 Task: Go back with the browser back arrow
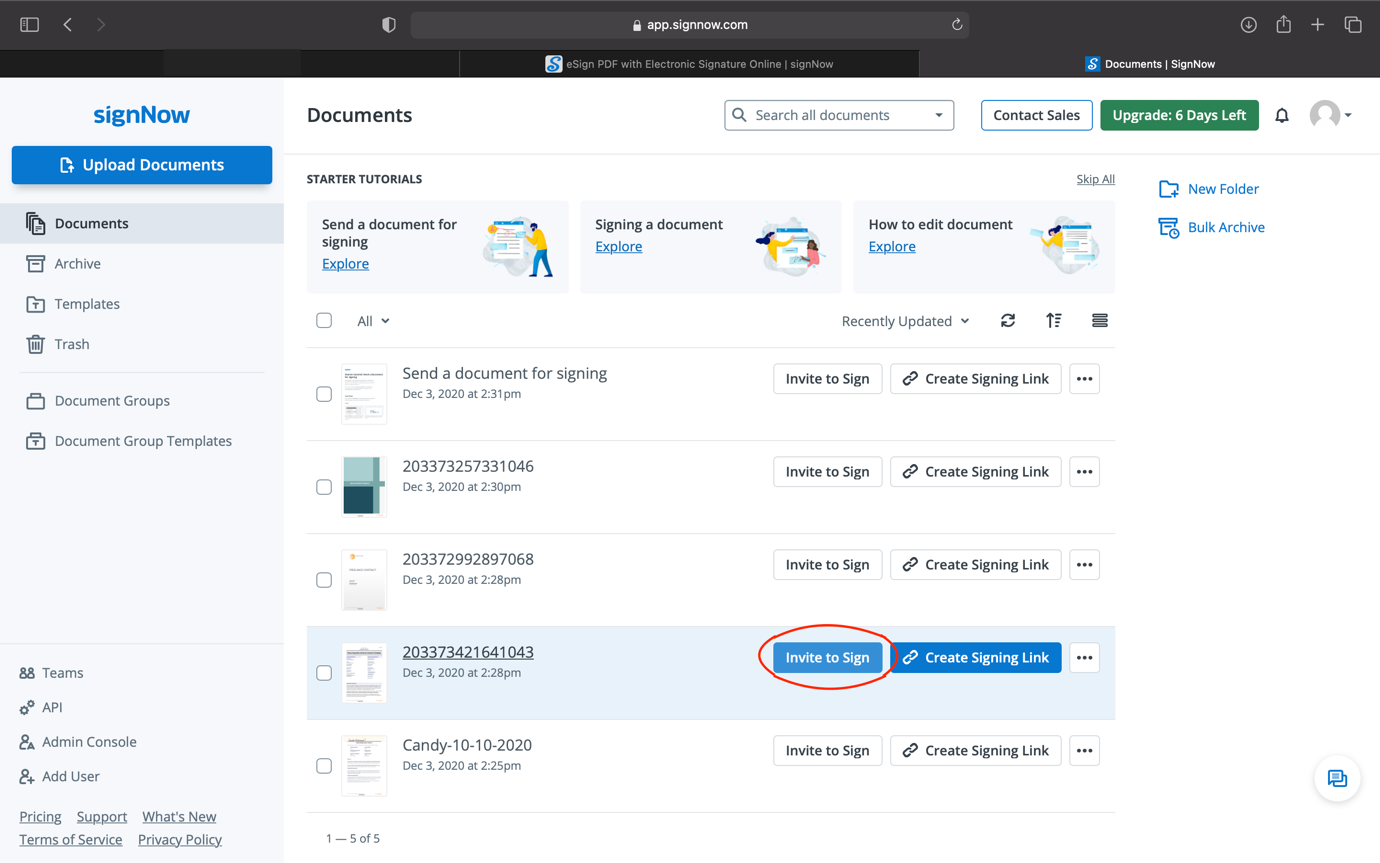pos(68,25)
